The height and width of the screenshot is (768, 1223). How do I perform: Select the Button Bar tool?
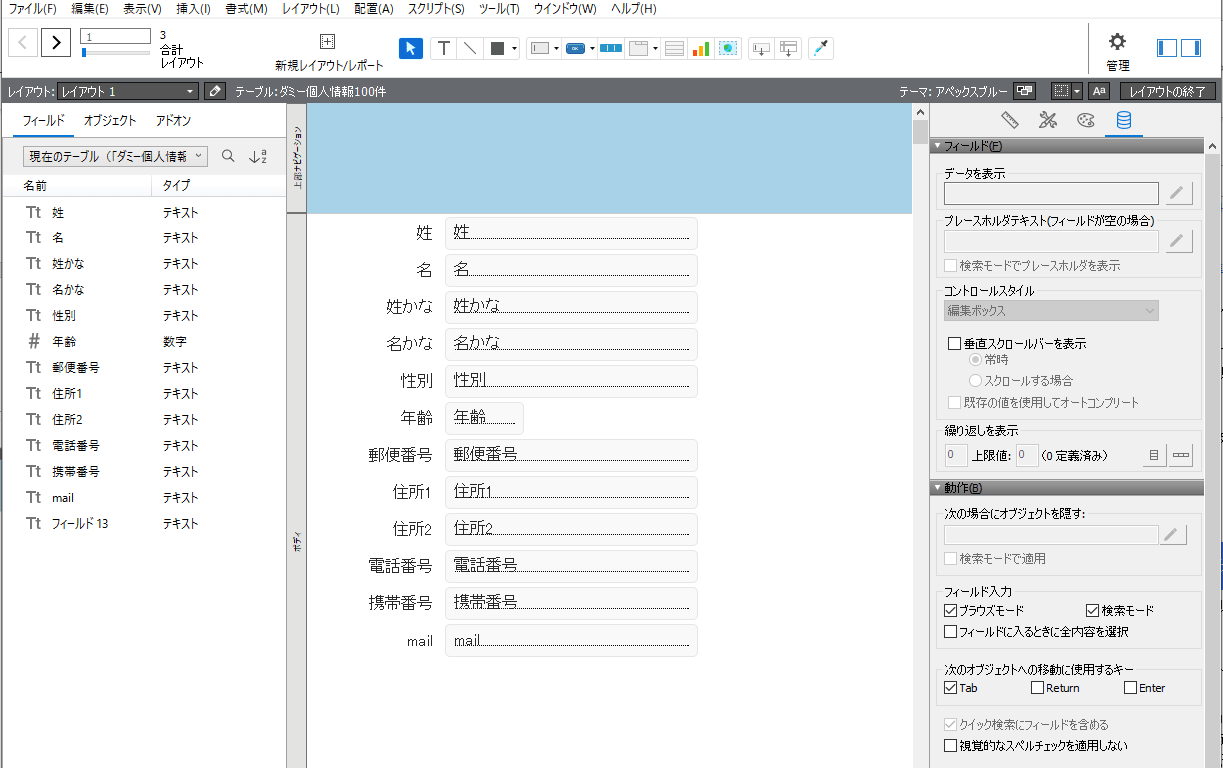[x=611, y=48]
